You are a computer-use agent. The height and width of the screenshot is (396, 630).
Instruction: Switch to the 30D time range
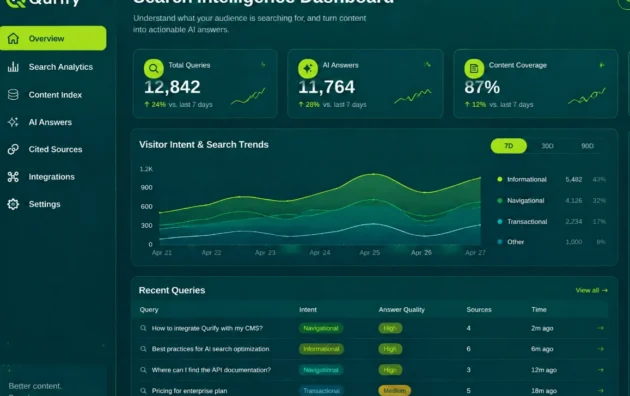547,146
